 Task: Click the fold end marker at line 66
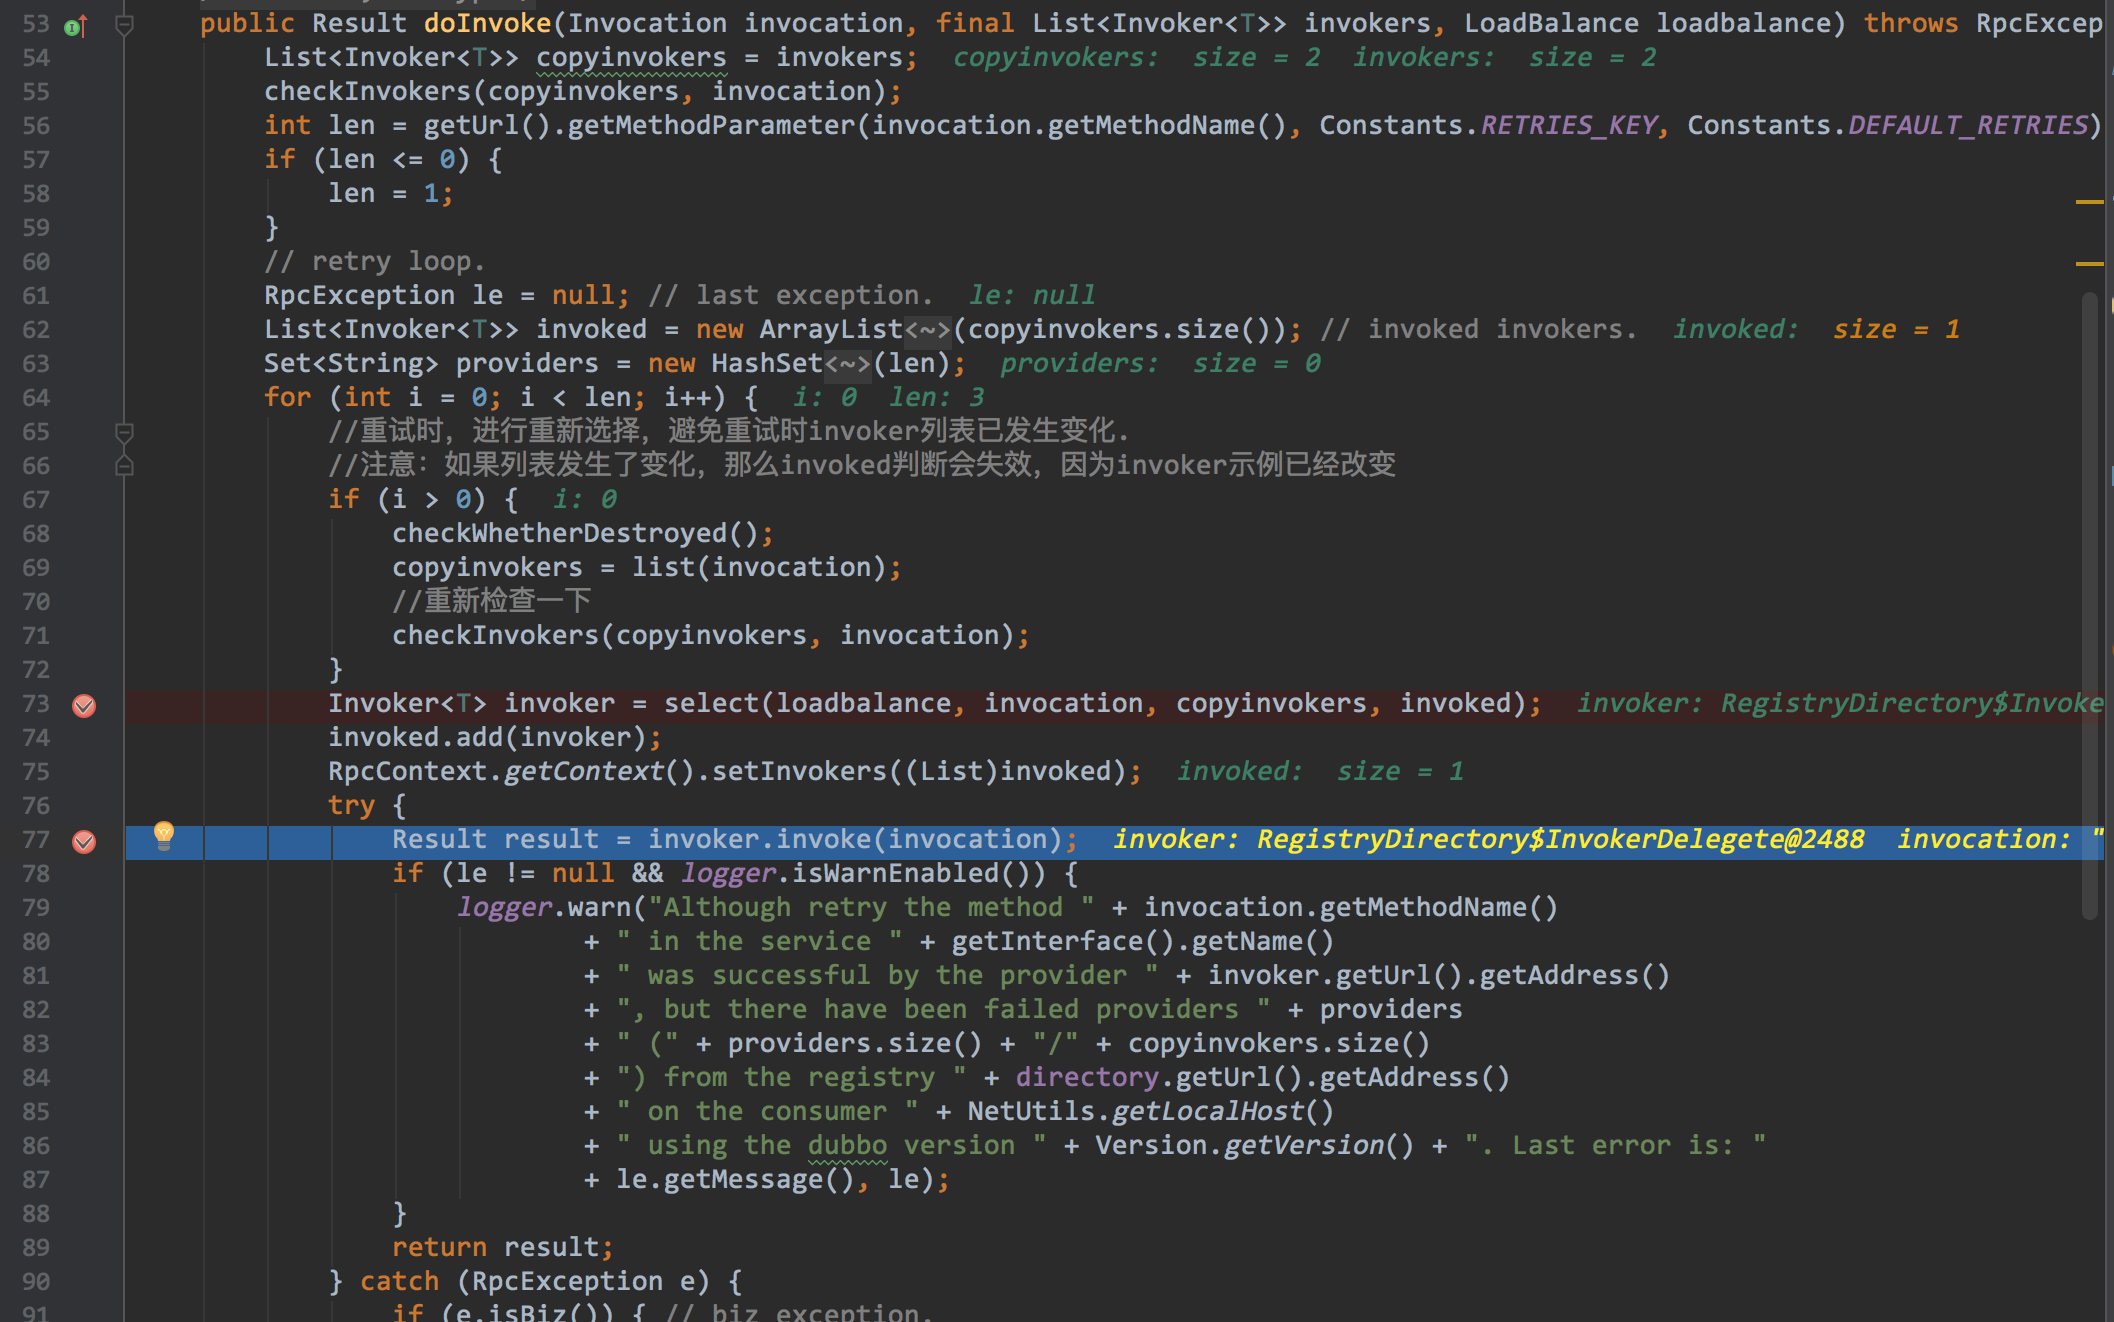pyautogui.click(x=125, y=466)
